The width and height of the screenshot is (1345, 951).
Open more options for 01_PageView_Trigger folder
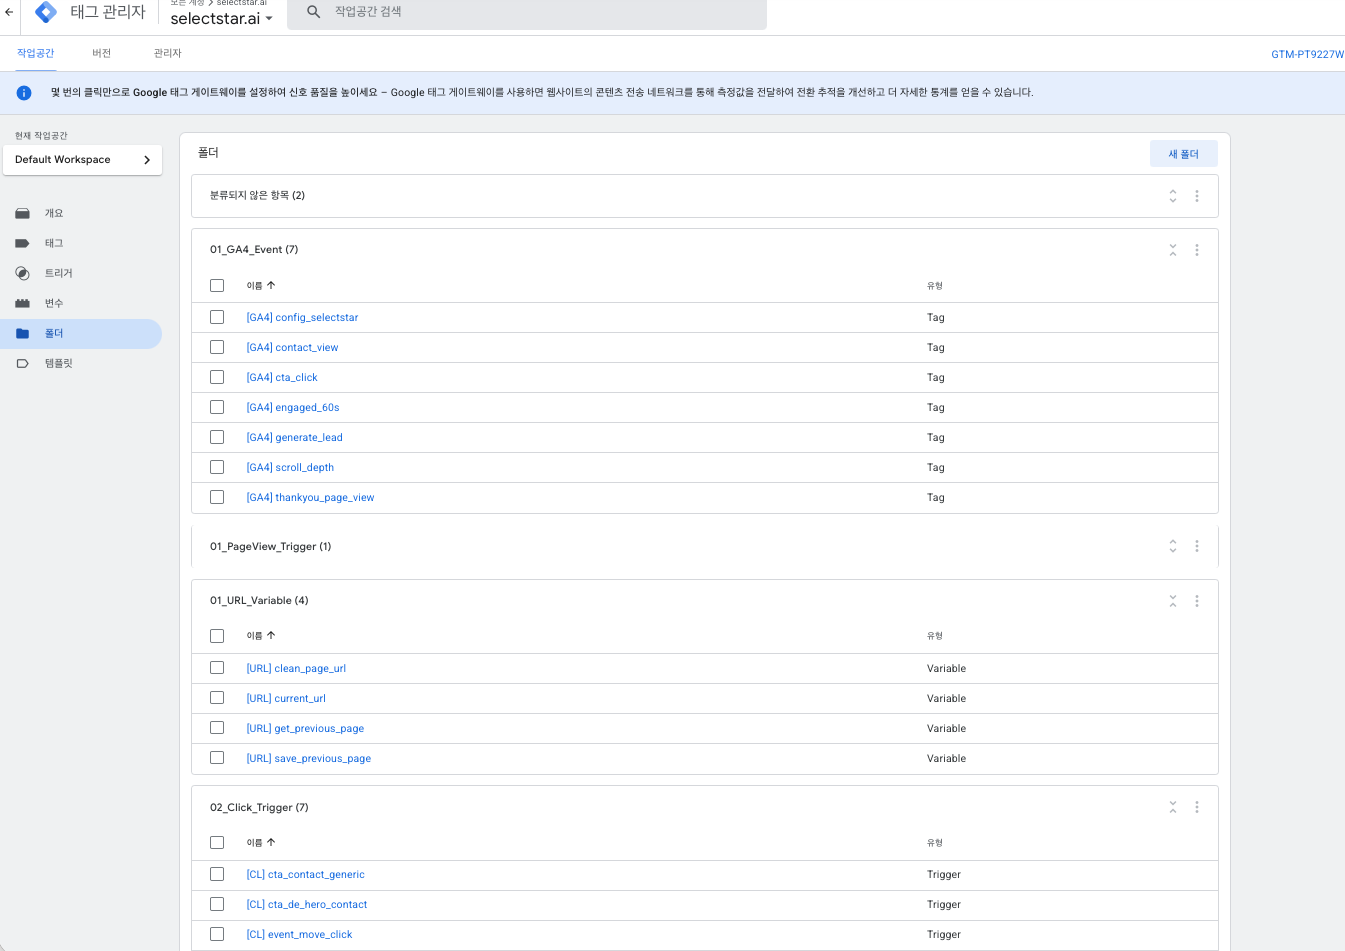(1197, 546)
